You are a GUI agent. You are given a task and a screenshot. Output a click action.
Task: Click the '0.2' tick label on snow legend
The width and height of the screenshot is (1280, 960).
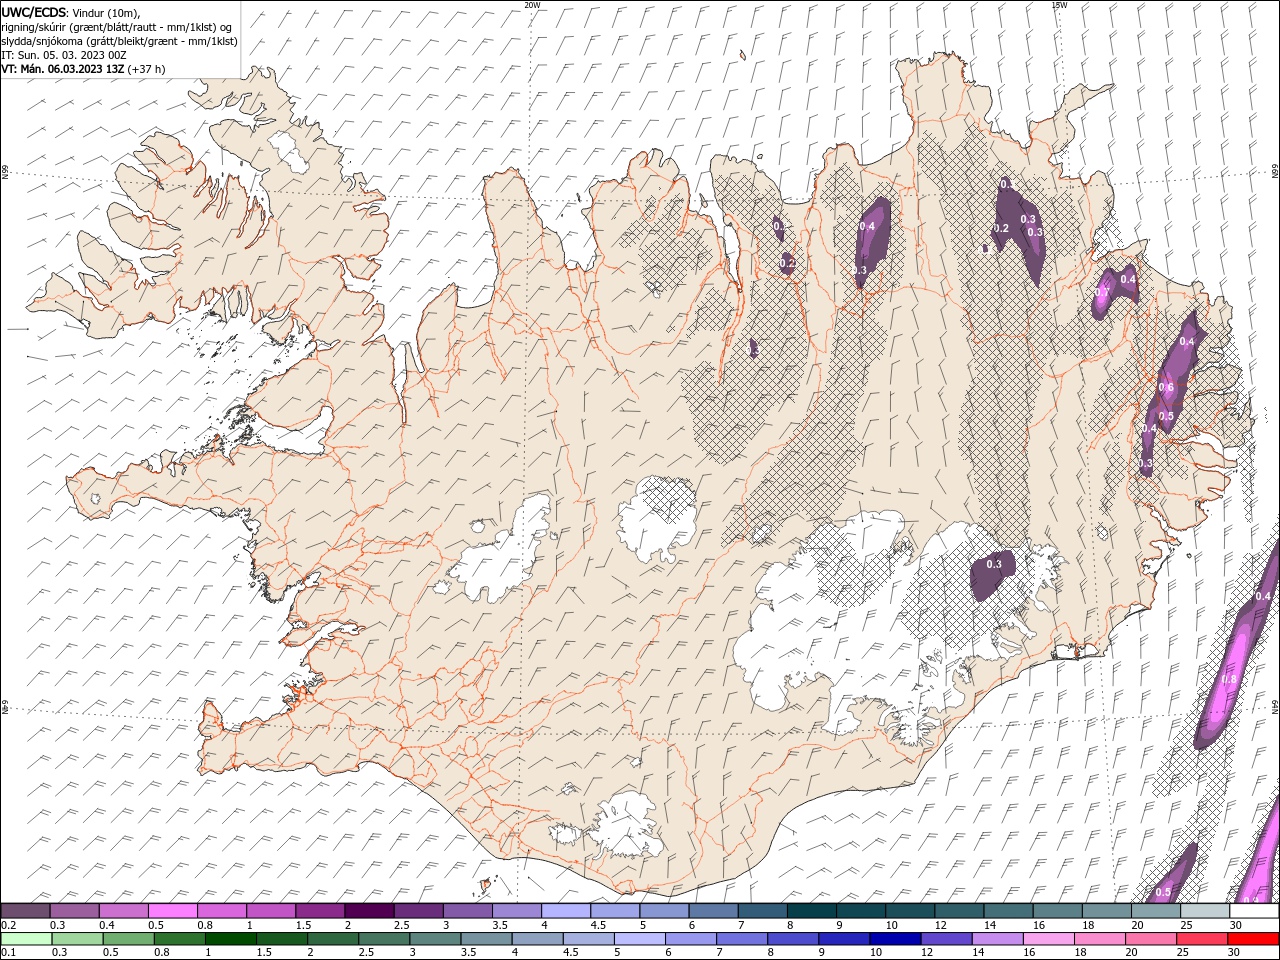[x=8, y=925]
